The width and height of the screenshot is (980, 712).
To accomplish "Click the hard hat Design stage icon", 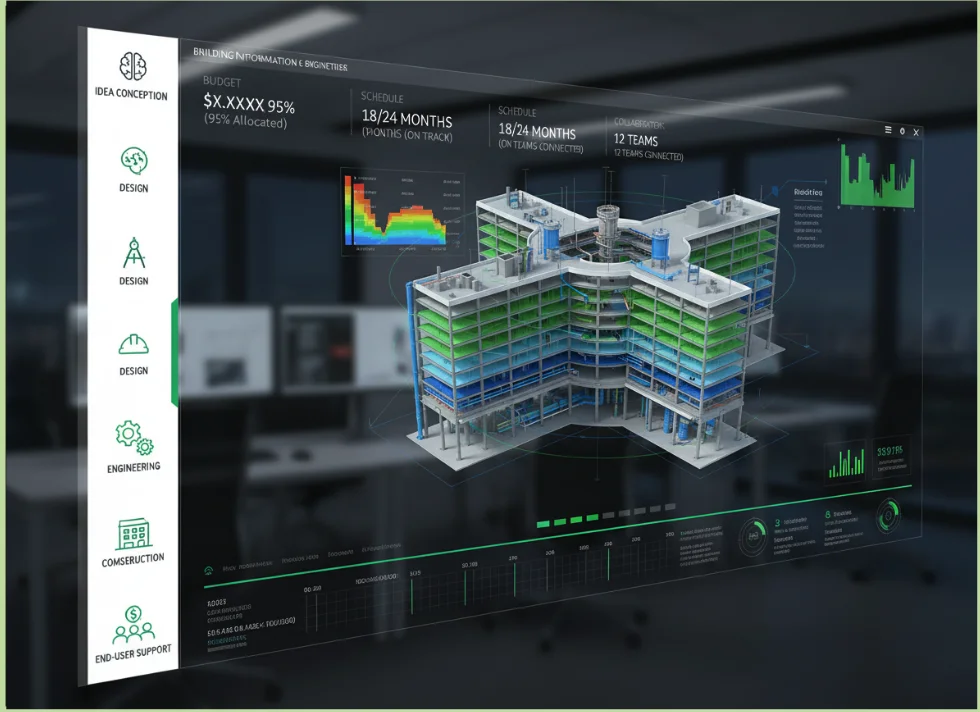I will 133,343.
